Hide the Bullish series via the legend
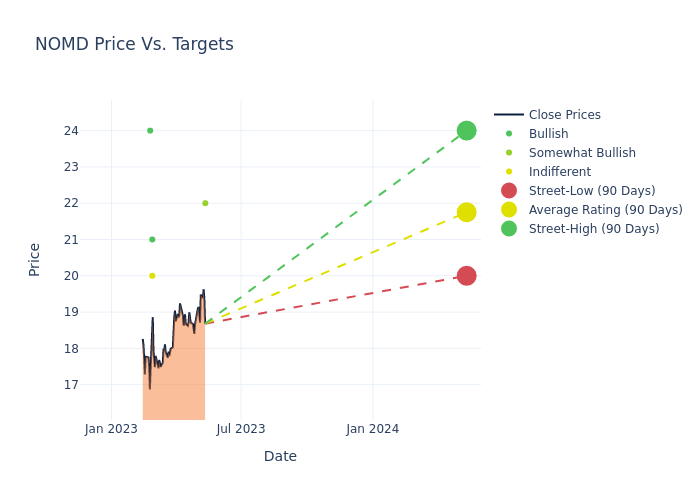 click(x=548, y=134)
